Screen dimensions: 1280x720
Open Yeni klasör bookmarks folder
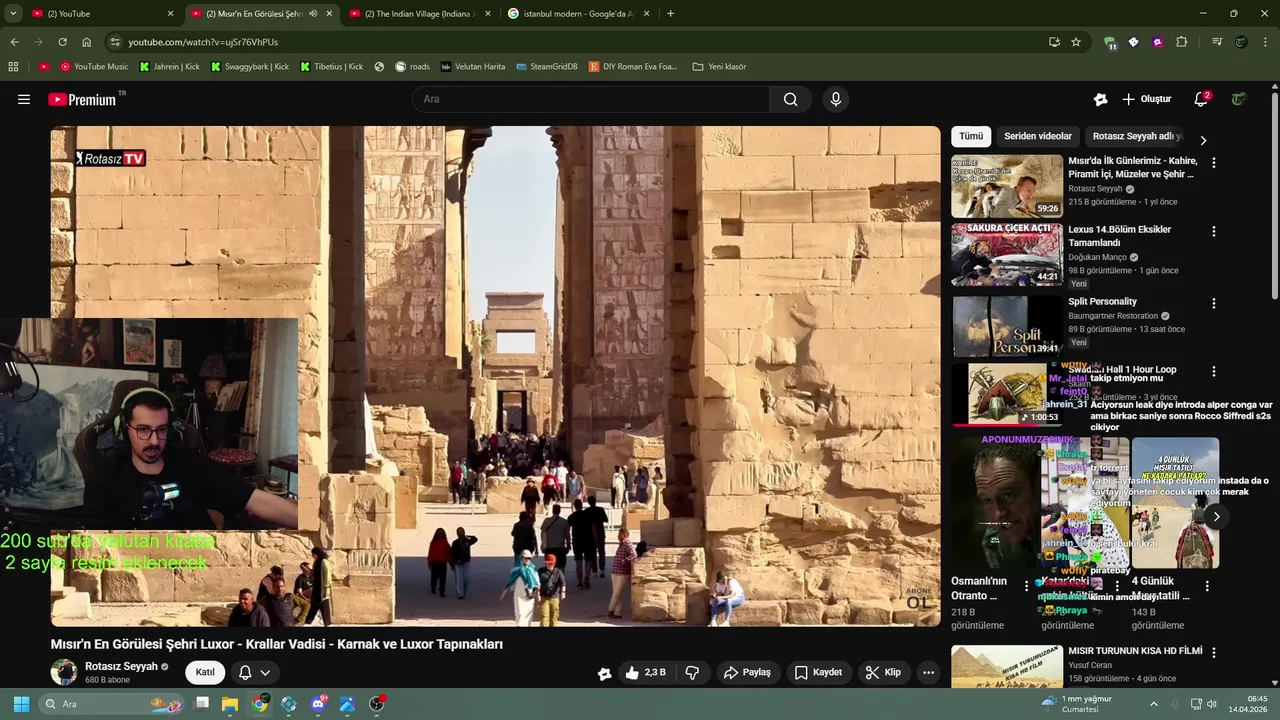click(x=720, y=67)
